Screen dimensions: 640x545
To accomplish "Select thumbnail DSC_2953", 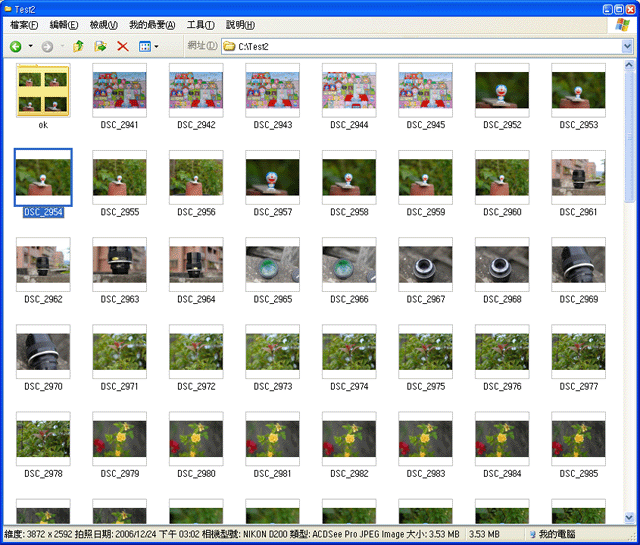I will (x=578, y=90).
